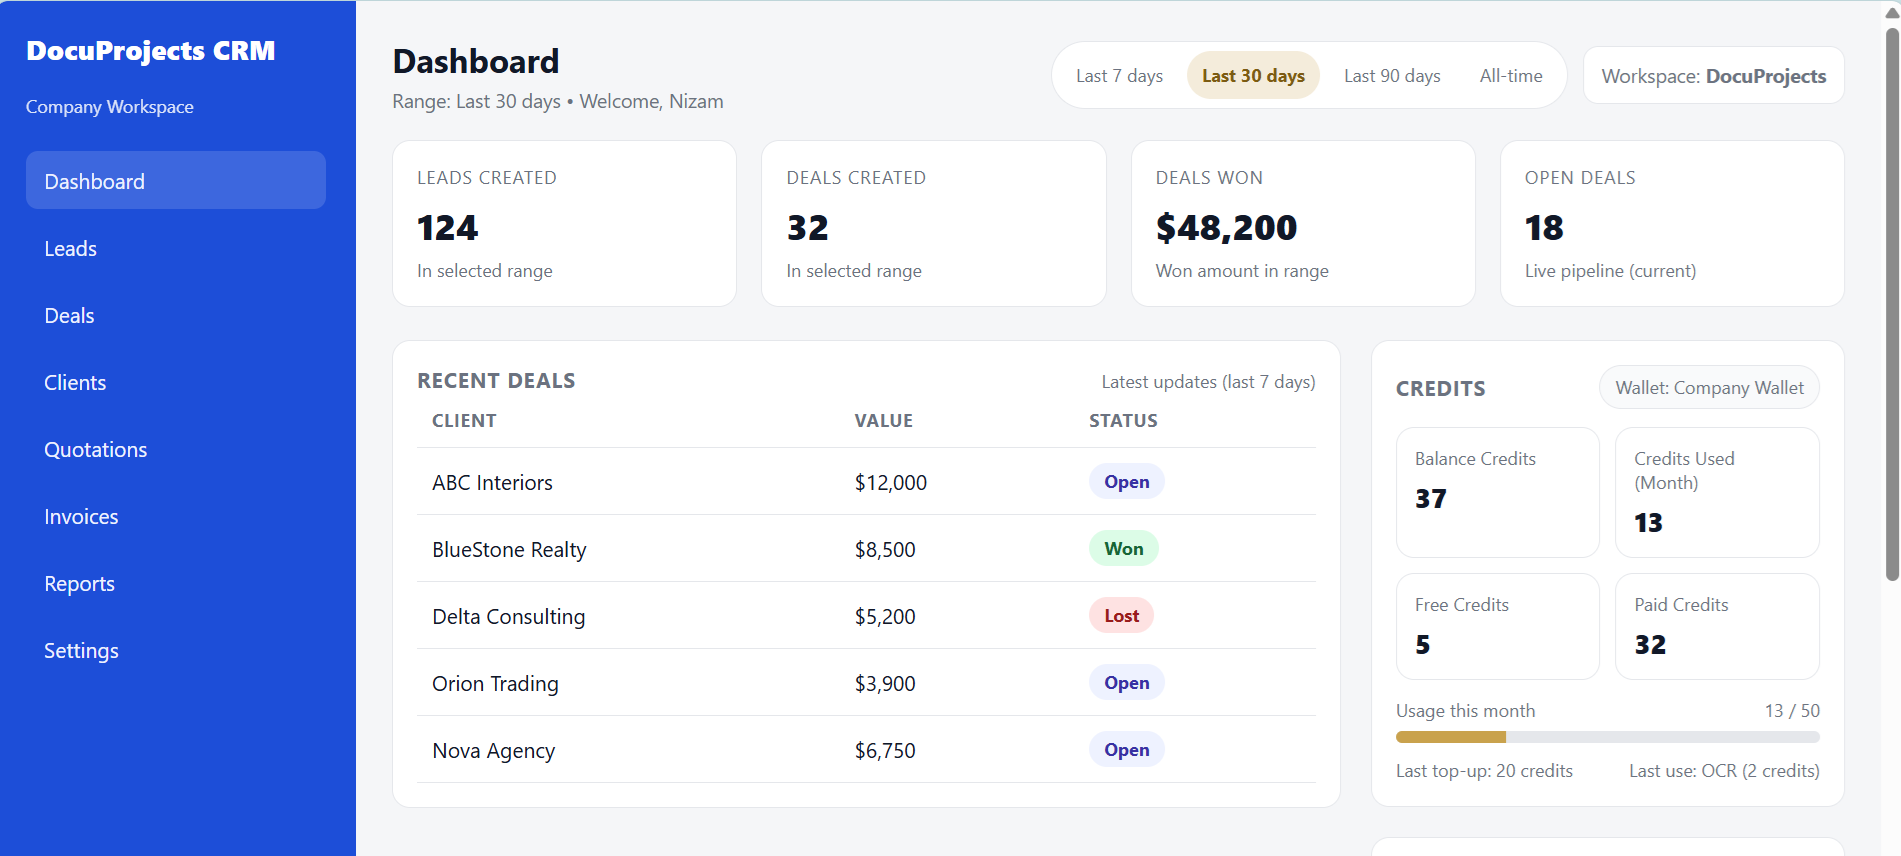Click the DocuProjects CRM logo title
The height and width of the screenshot is (856, 1901).
(x=150, y=51)
